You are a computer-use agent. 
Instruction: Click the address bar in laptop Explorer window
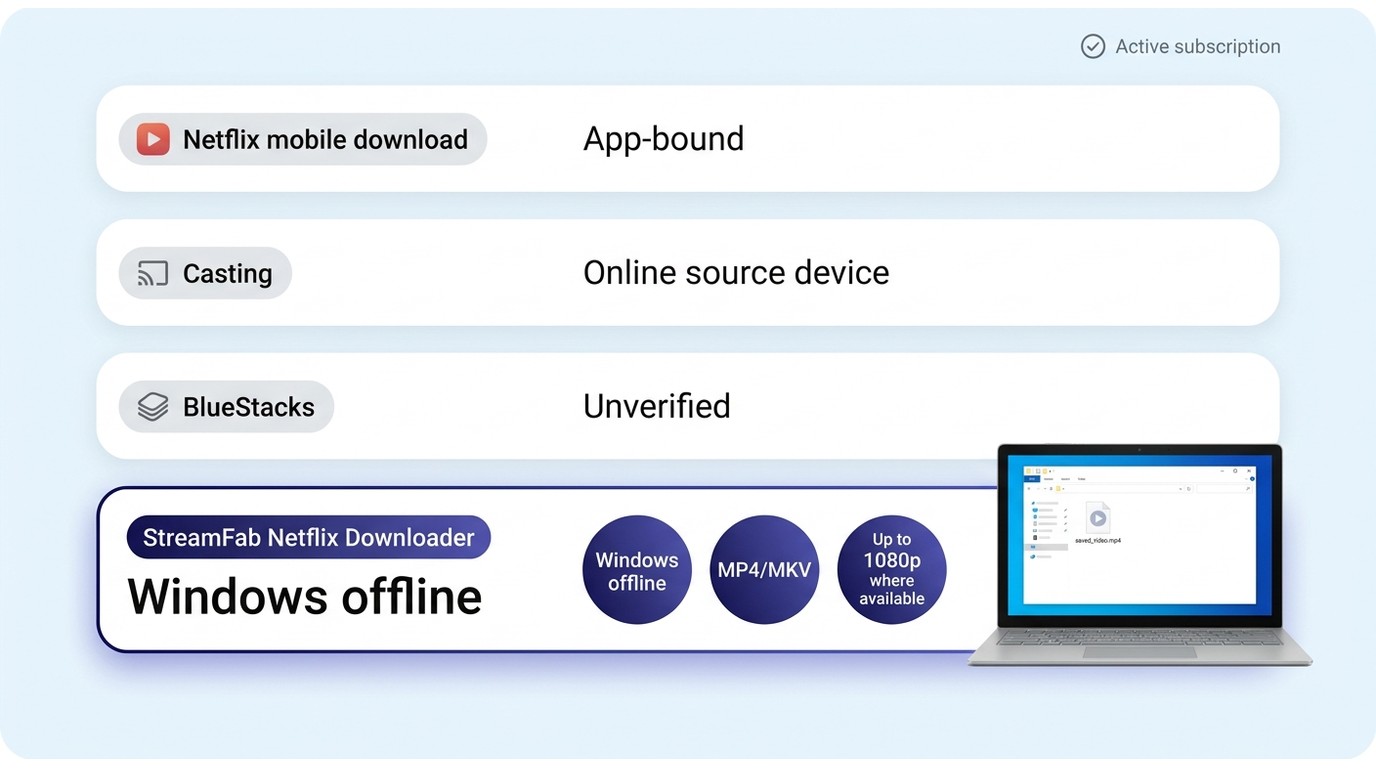1119,489
